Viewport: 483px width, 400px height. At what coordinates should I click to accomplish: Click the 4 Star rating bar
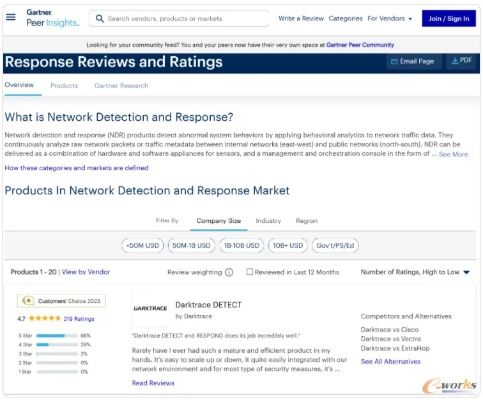tap(57, 345)
